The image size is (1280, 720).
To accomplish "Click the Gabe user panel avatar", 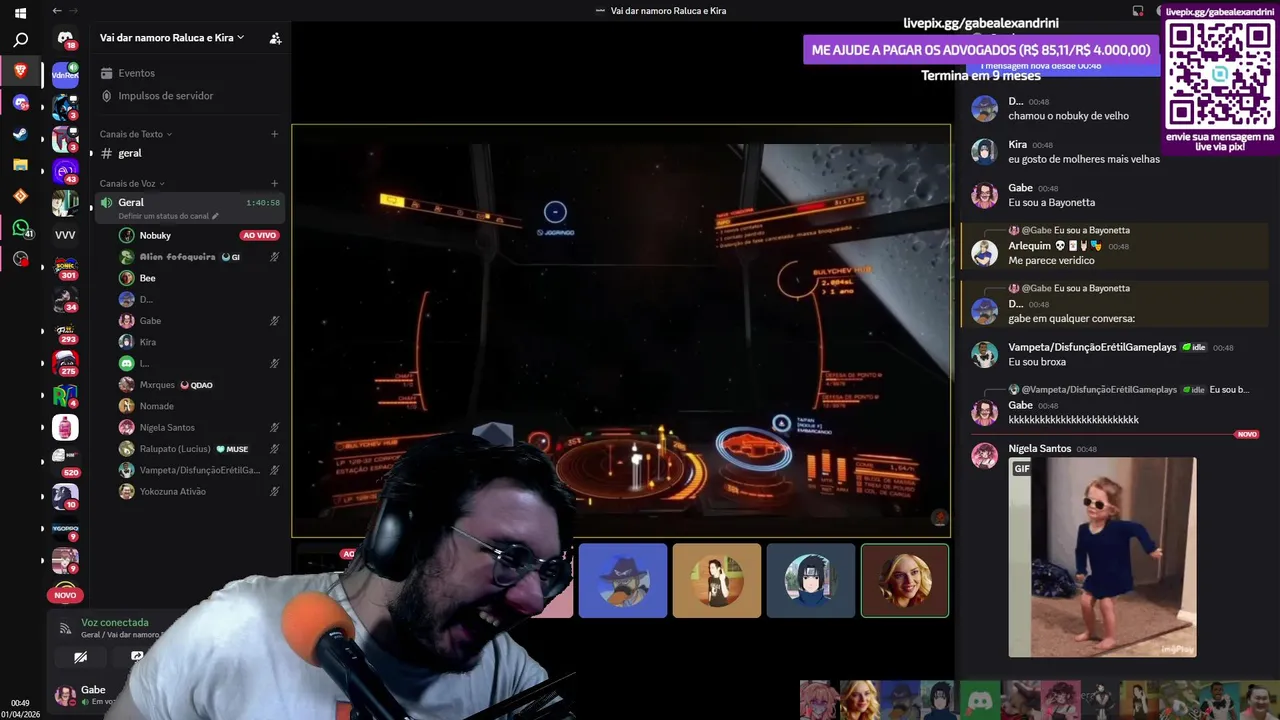I will click(65, 696).
